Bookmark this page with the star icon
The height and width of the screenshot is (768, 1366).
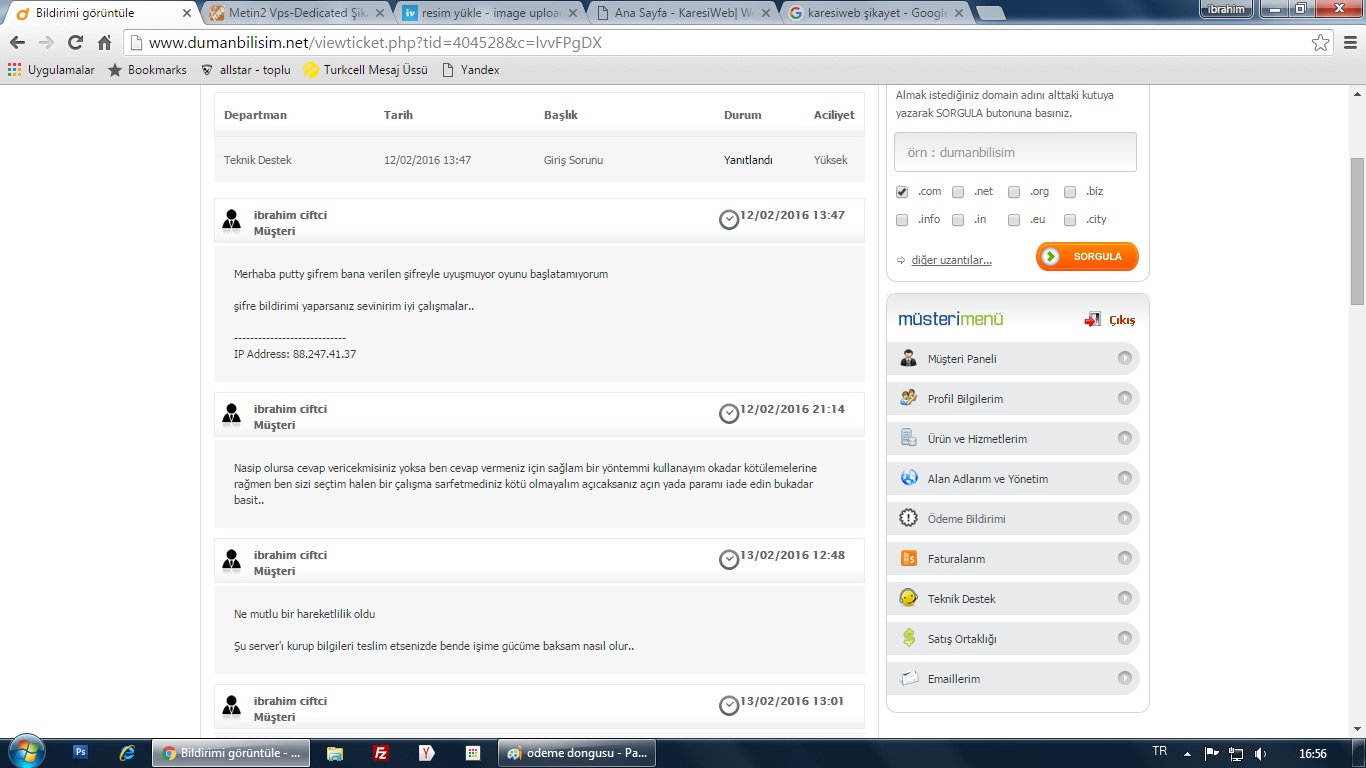pos(1321,43)
